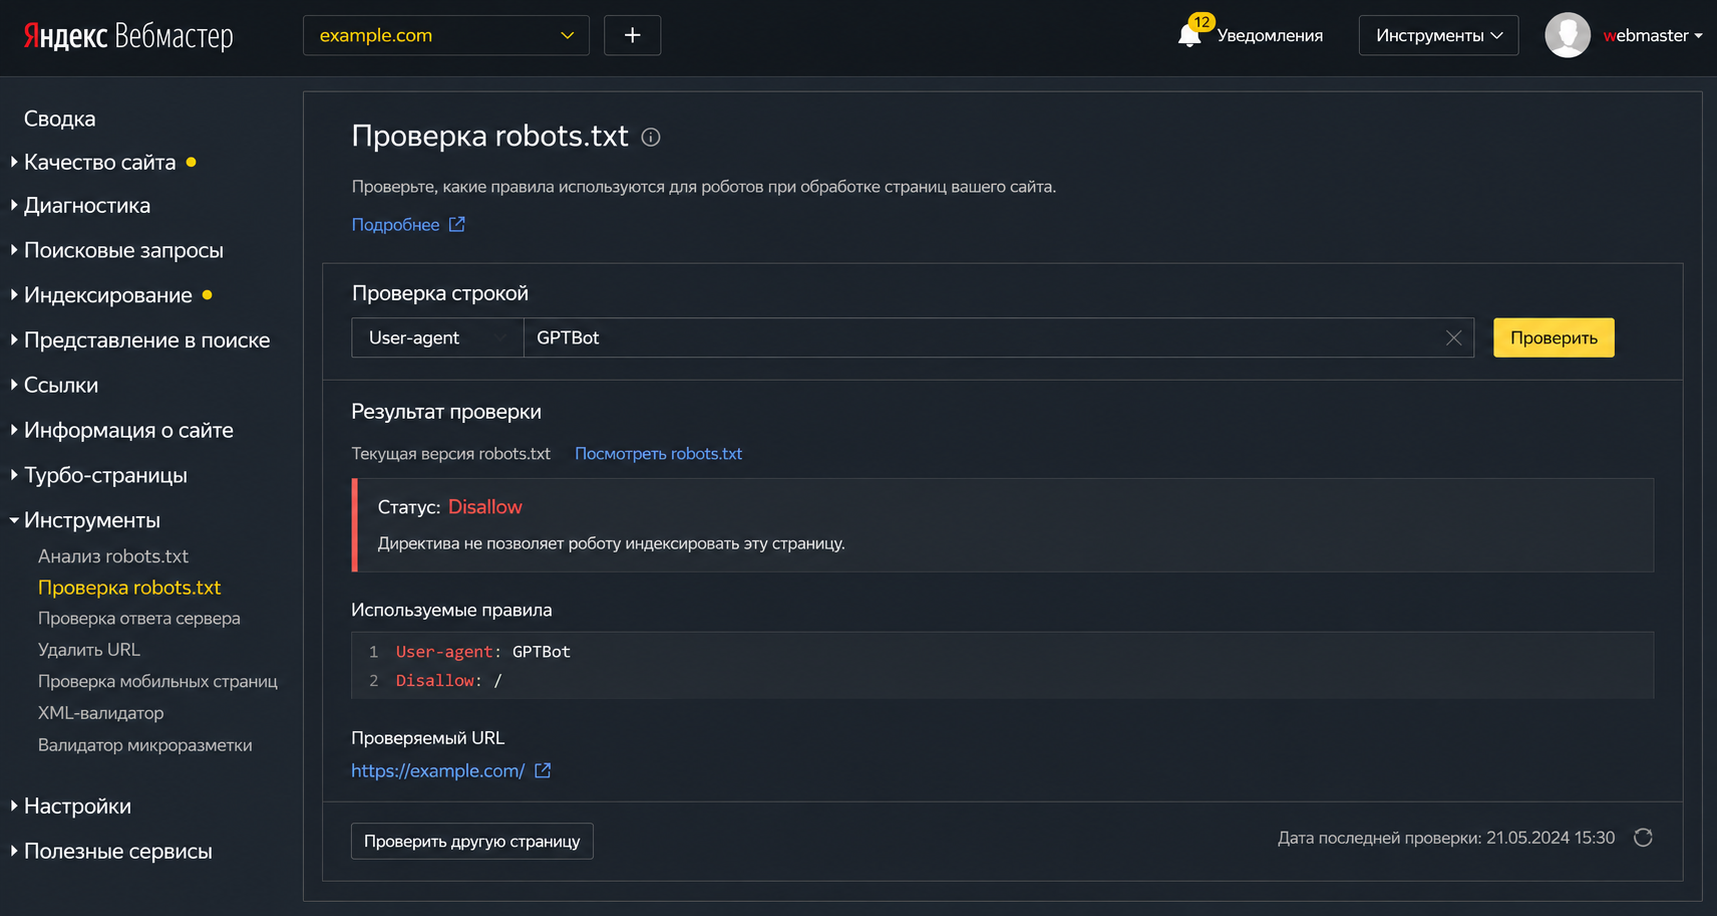Image resolution: width=1717 pixels, height=916 pixels.
Task: Open the webmaster account menu
Action: tap(1652, 35)
